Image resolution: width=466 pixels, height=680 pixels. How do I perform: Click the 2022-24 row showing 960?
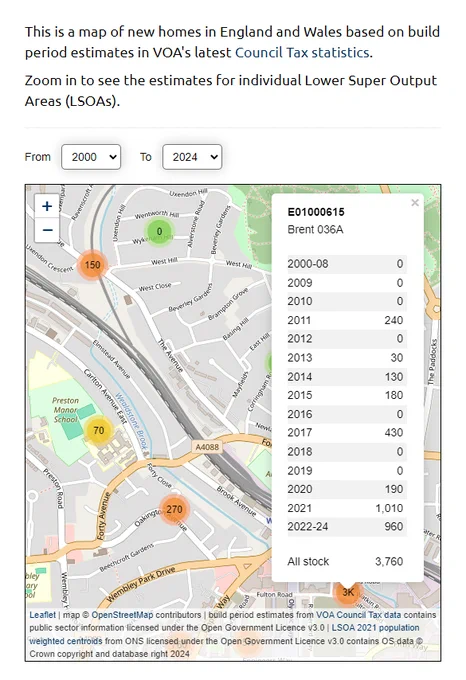point(347,526)
